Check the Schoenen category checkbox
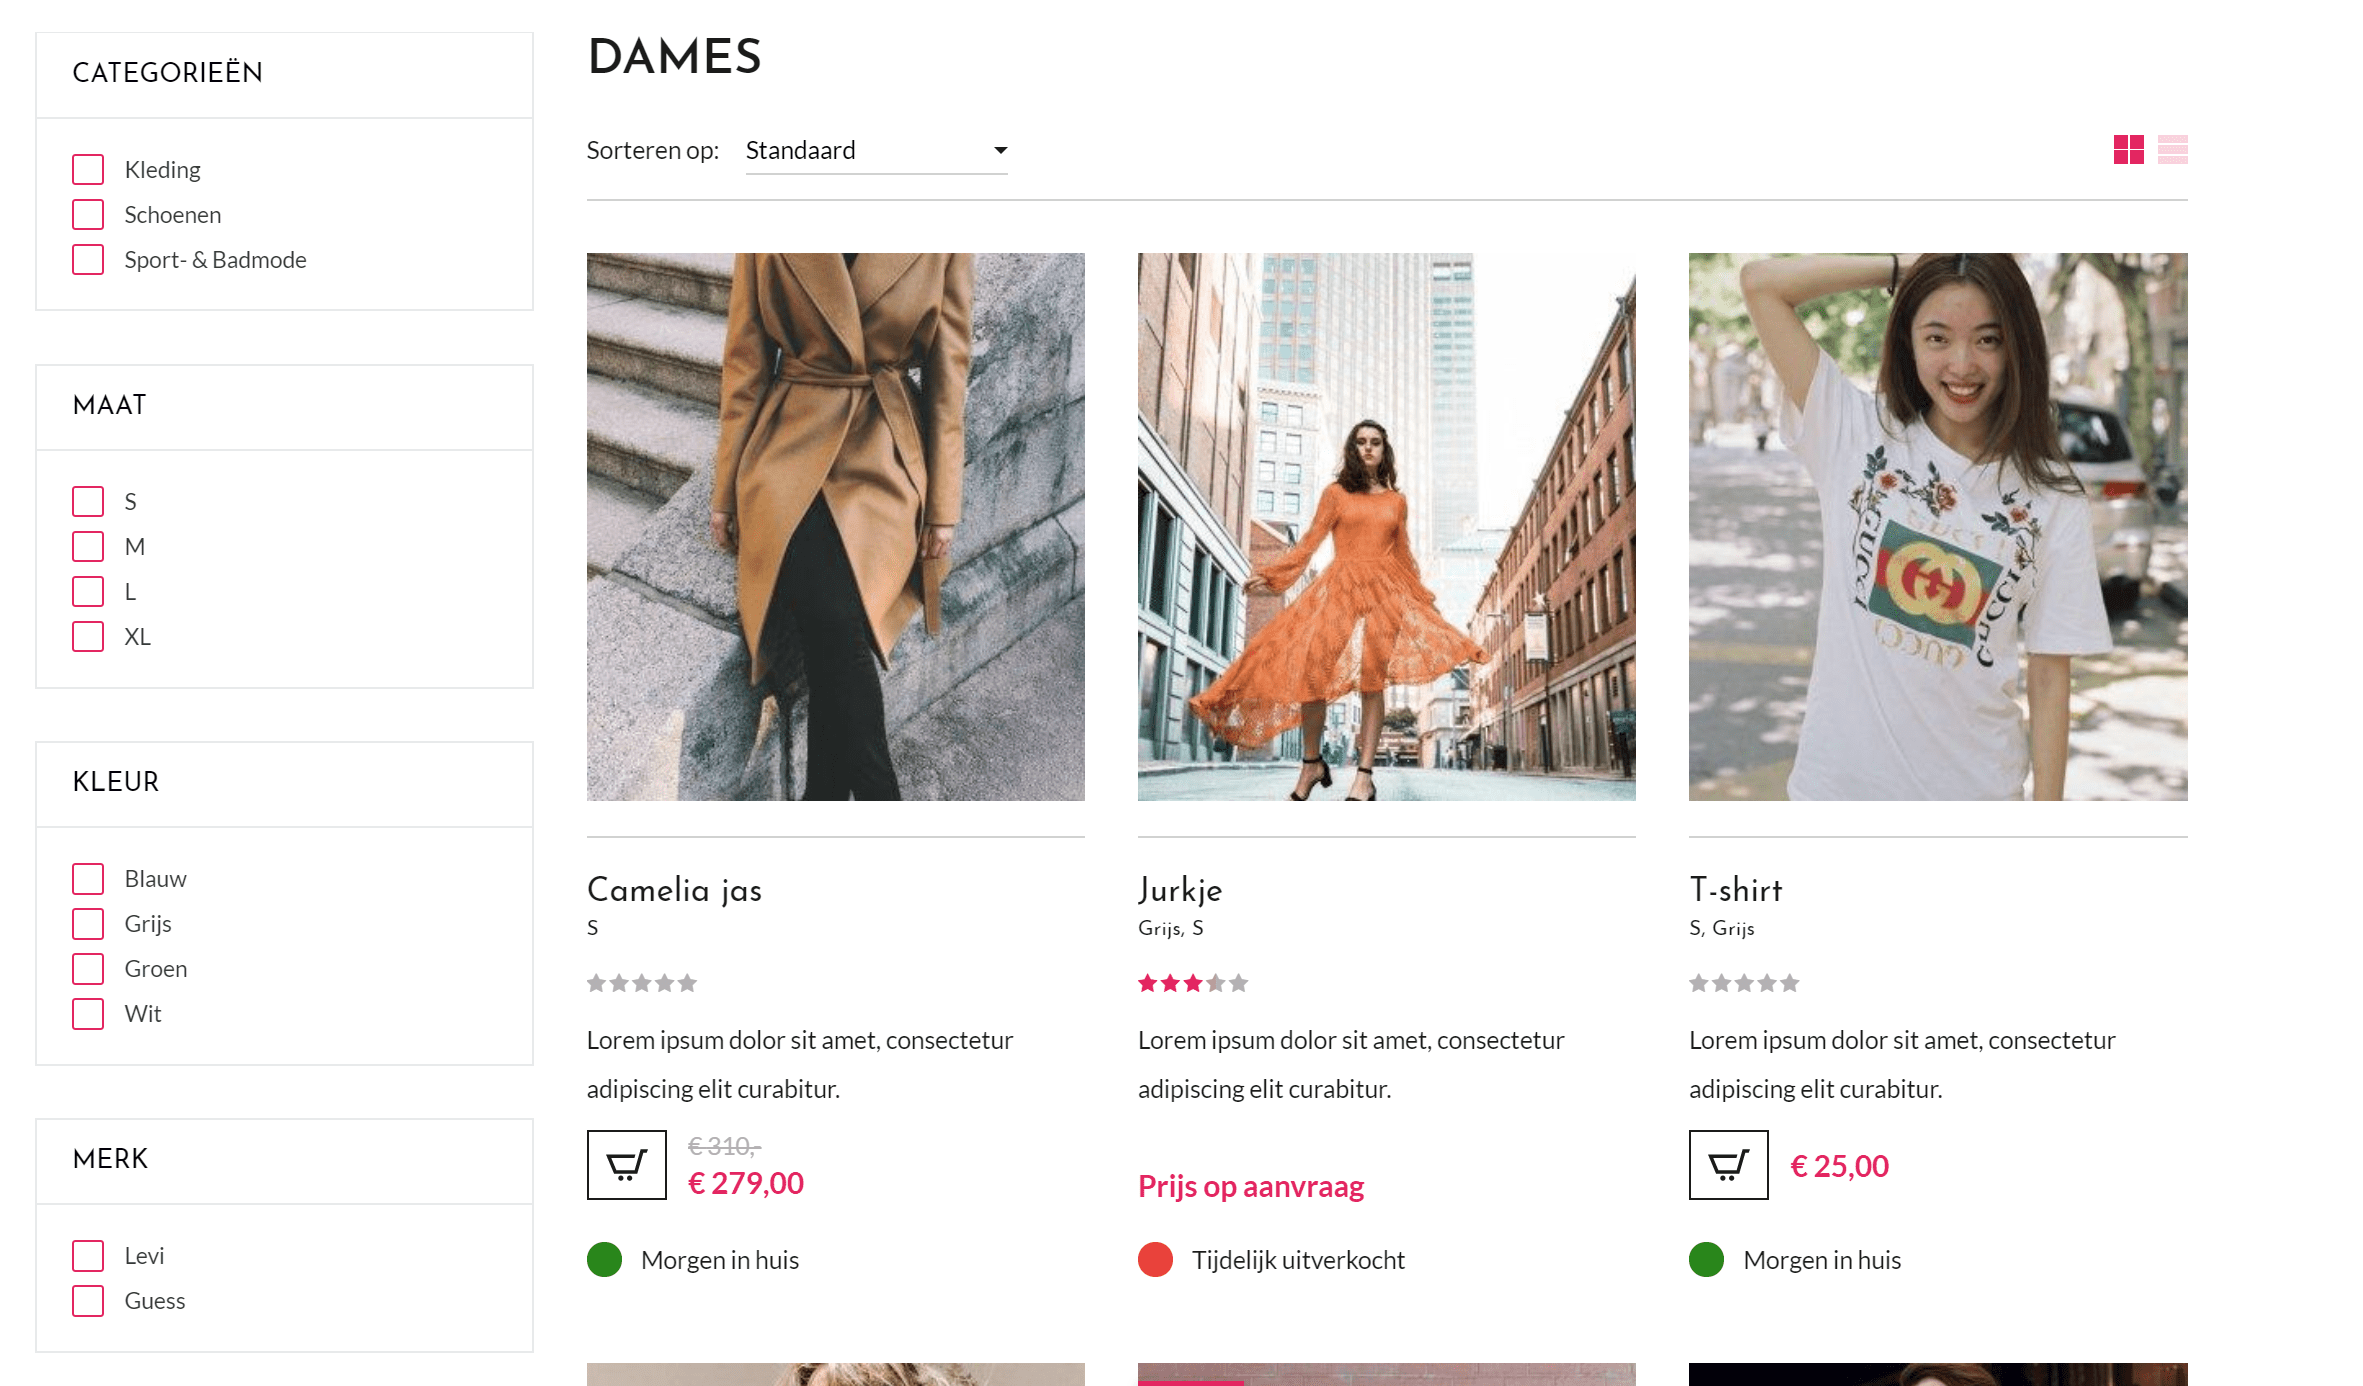The image size is (2363, 1386). click(88, 215)
